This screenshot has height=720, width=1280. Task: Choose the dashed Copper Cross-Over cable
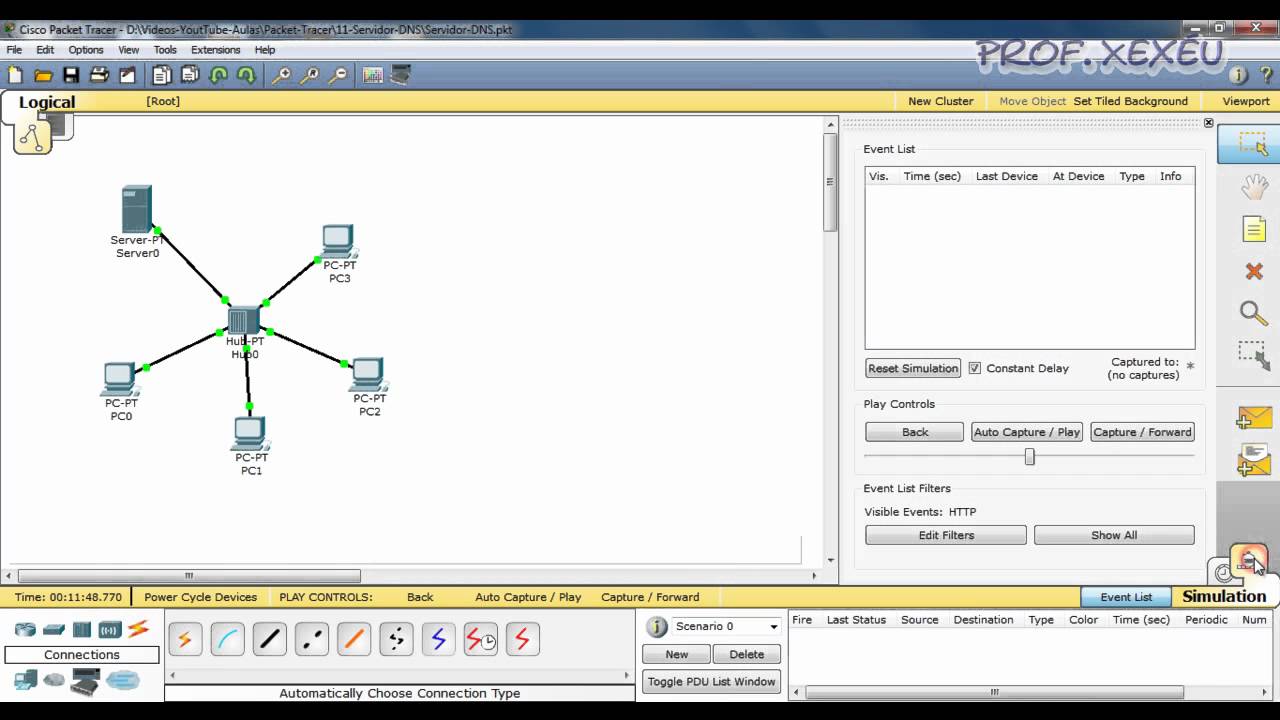(x=311, y=639)
